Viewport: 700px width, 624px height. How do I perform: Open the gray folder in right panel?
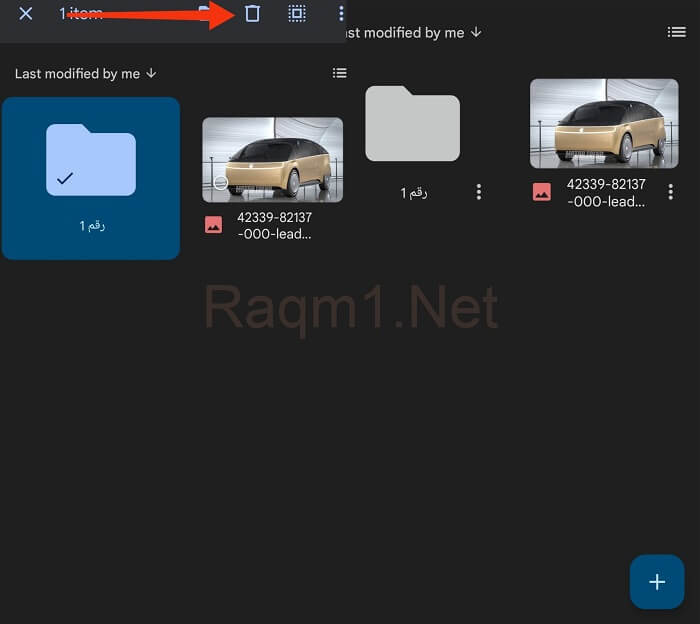point(412,124)
